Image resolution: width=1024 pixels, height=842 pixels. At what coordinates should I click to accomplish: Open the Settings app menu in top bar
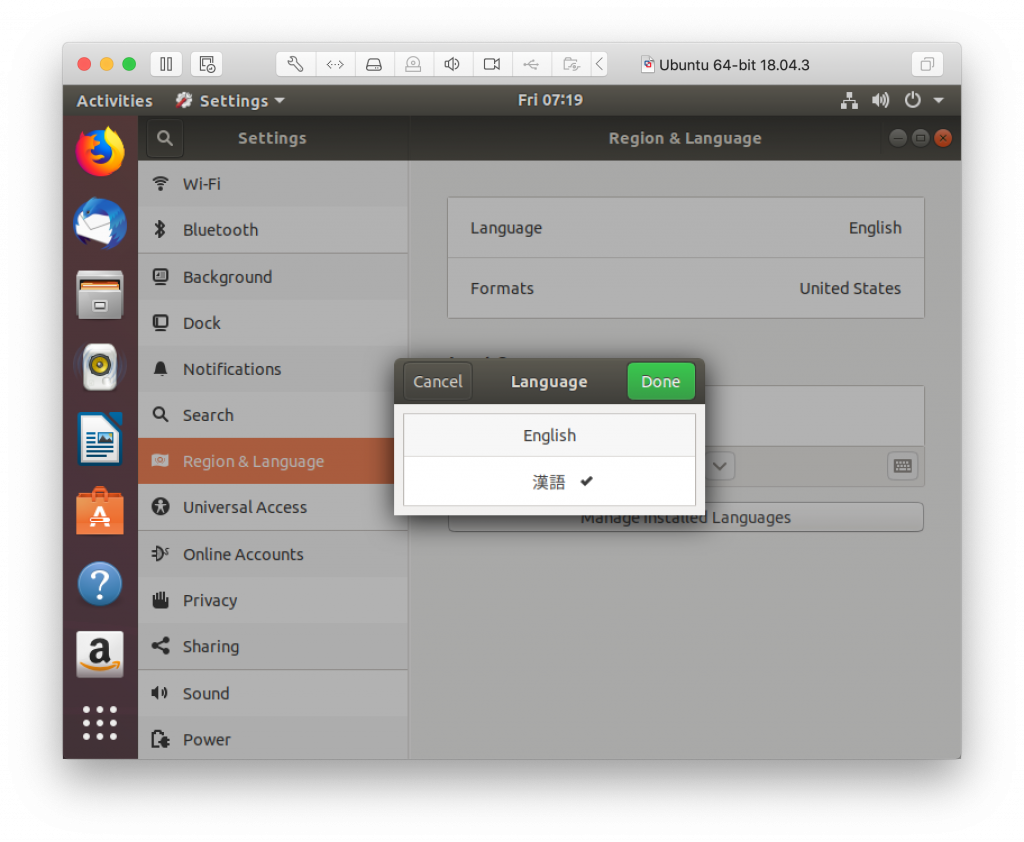coord(230,101)
